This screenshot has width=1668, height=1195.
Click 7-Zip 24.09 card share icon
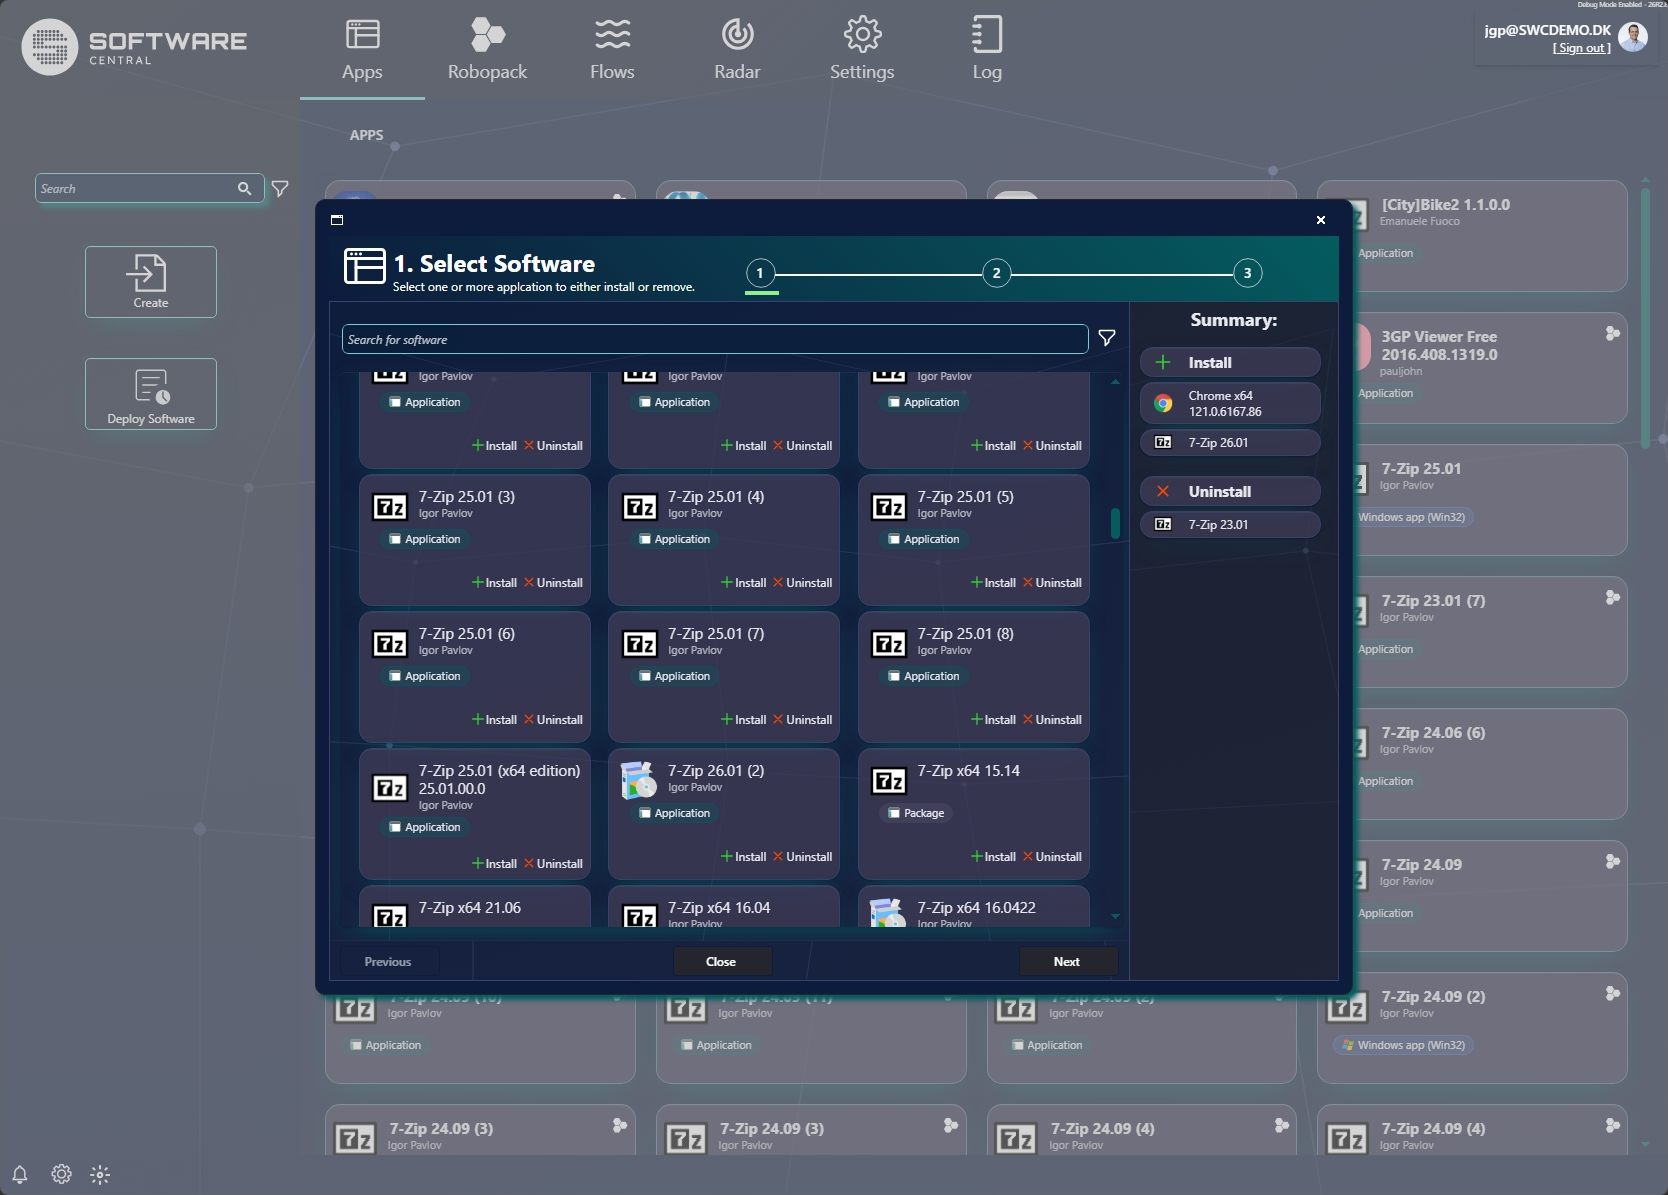point(1612,861)
